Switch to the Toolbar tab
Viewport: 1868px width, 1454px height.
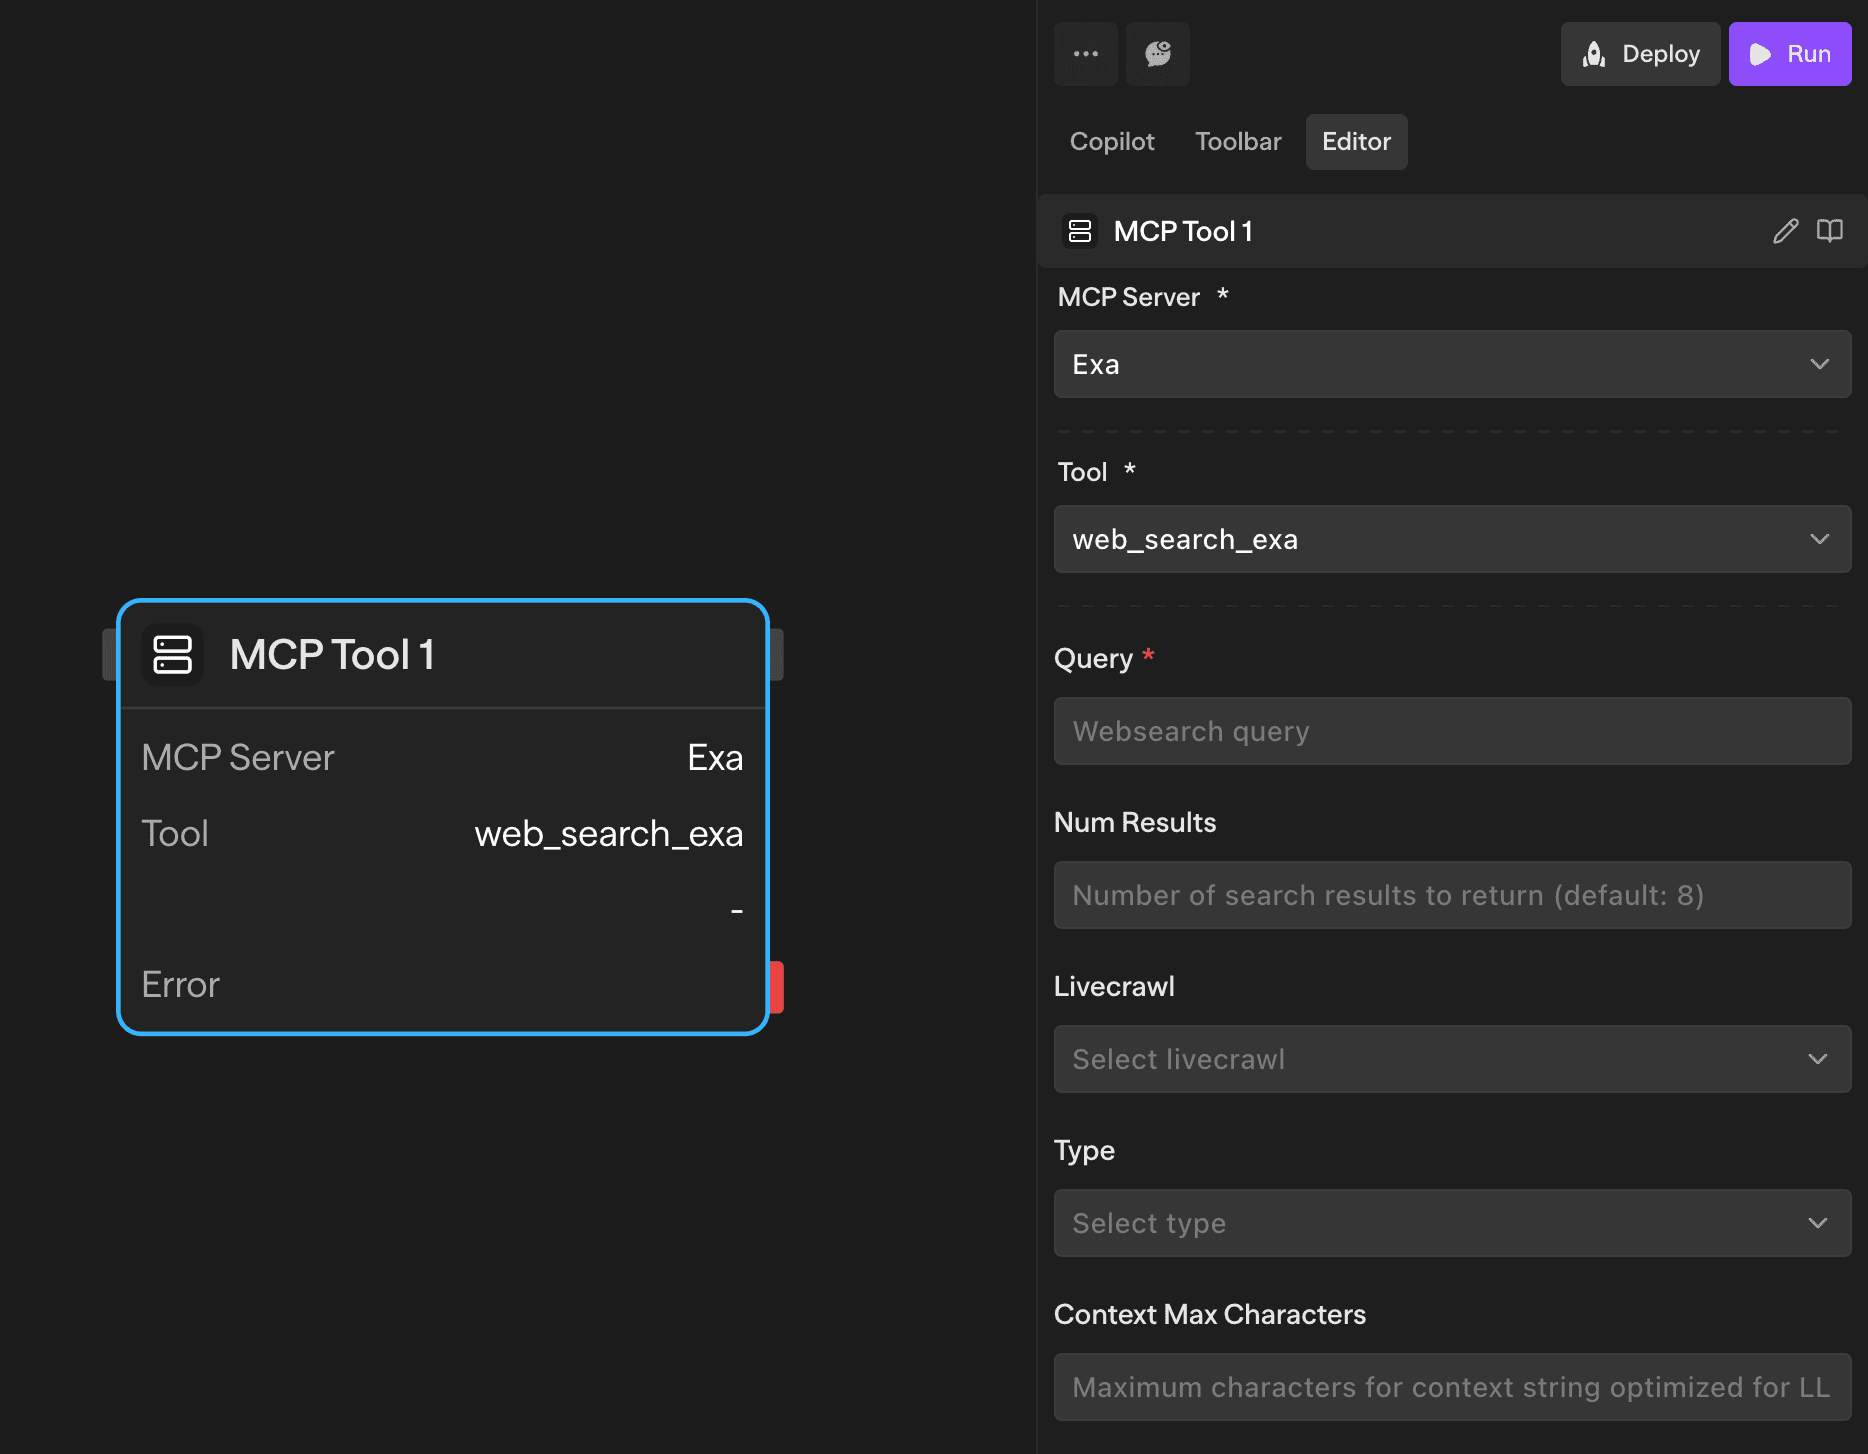(x=1237, y=141)
